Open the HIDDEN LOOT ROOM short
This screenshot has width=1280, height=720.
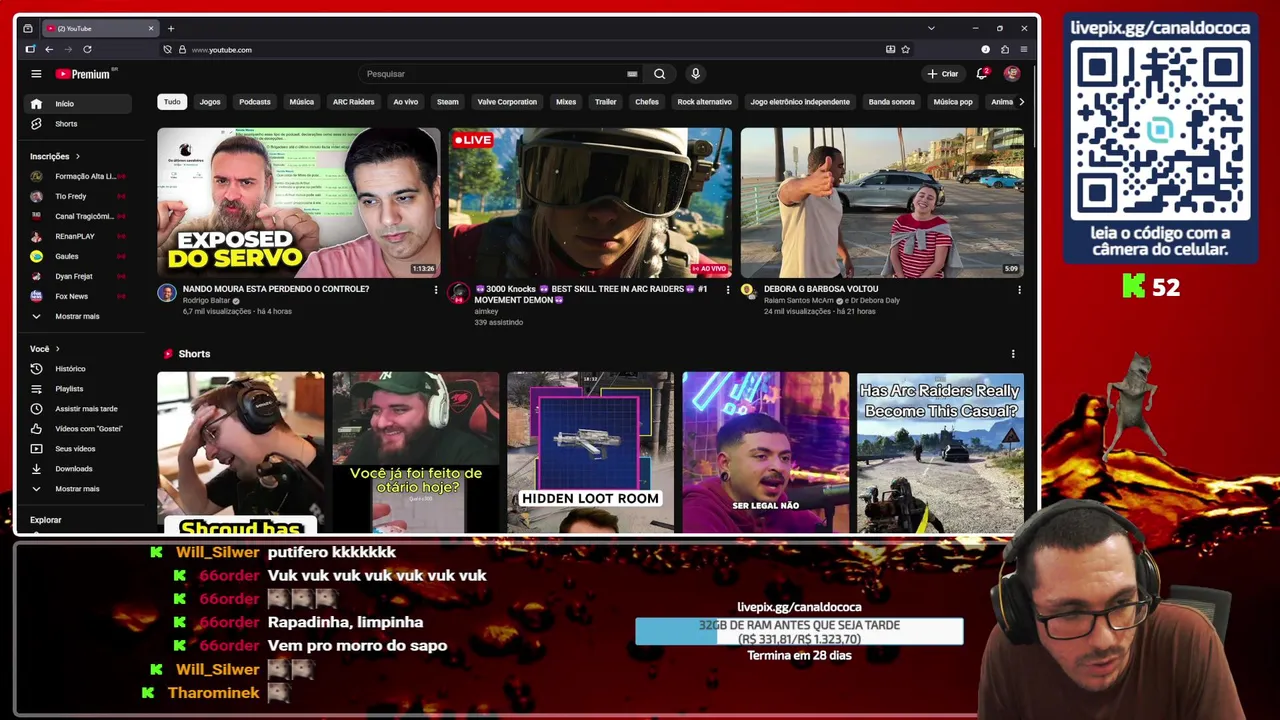coord(590,452)
